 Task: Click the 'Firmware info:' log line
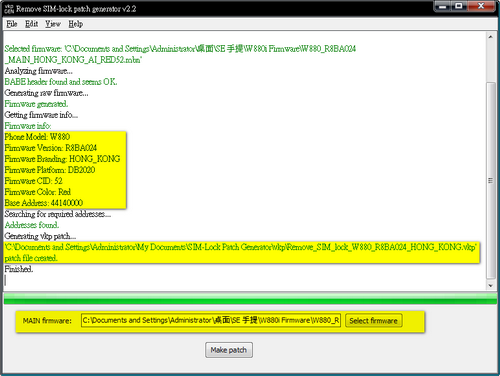pos(28,126)
